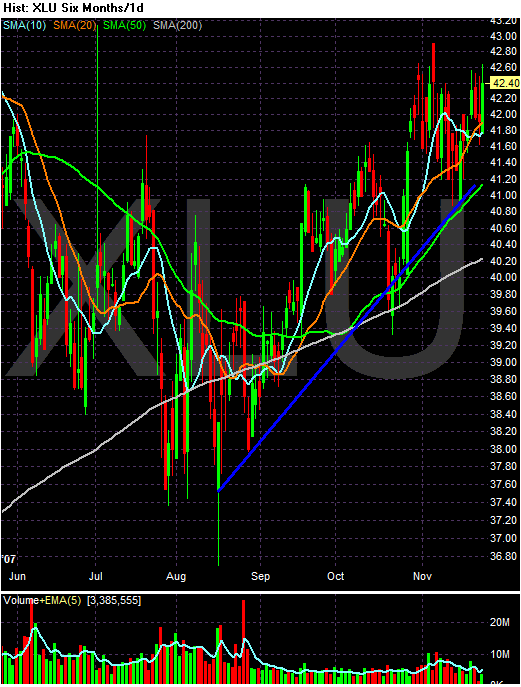The image size is (521, 687).
Task: Click the '07 year marker
Action: pyautogui.click(x=9, y=559)
